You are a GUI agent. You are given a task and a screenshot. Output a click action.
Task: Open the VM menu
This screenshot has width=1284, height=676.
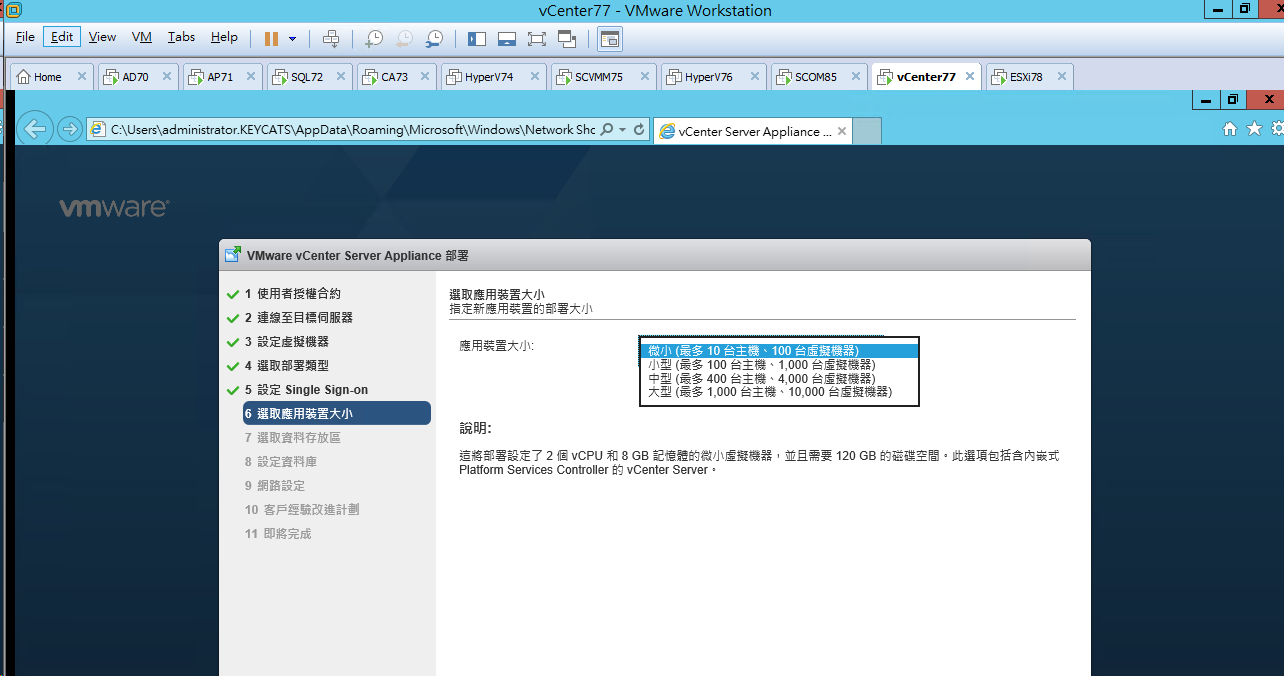pos(142,37)
